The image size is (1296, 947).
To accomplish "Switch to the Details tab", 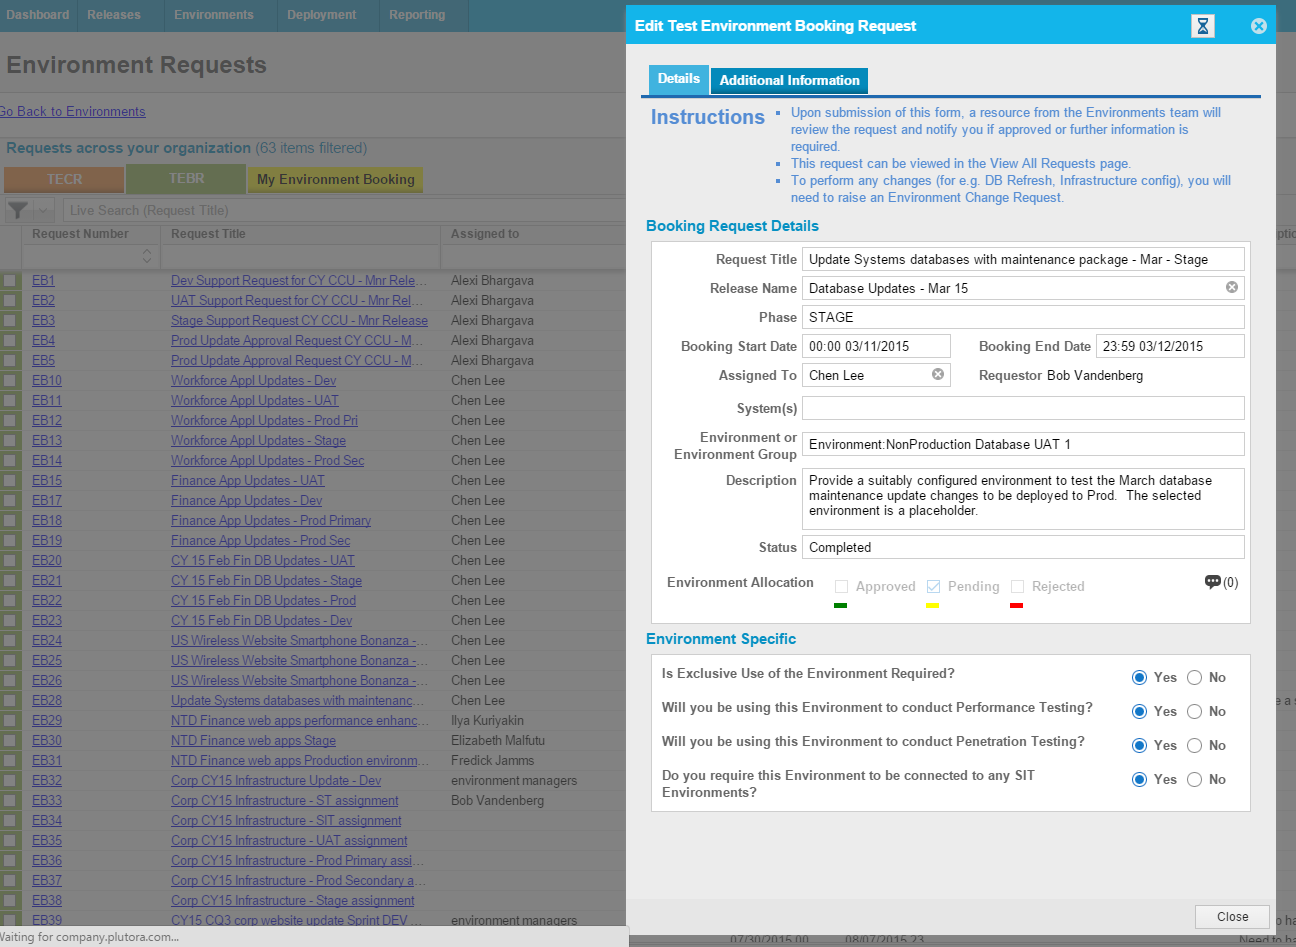I will (x=678, y=79).
